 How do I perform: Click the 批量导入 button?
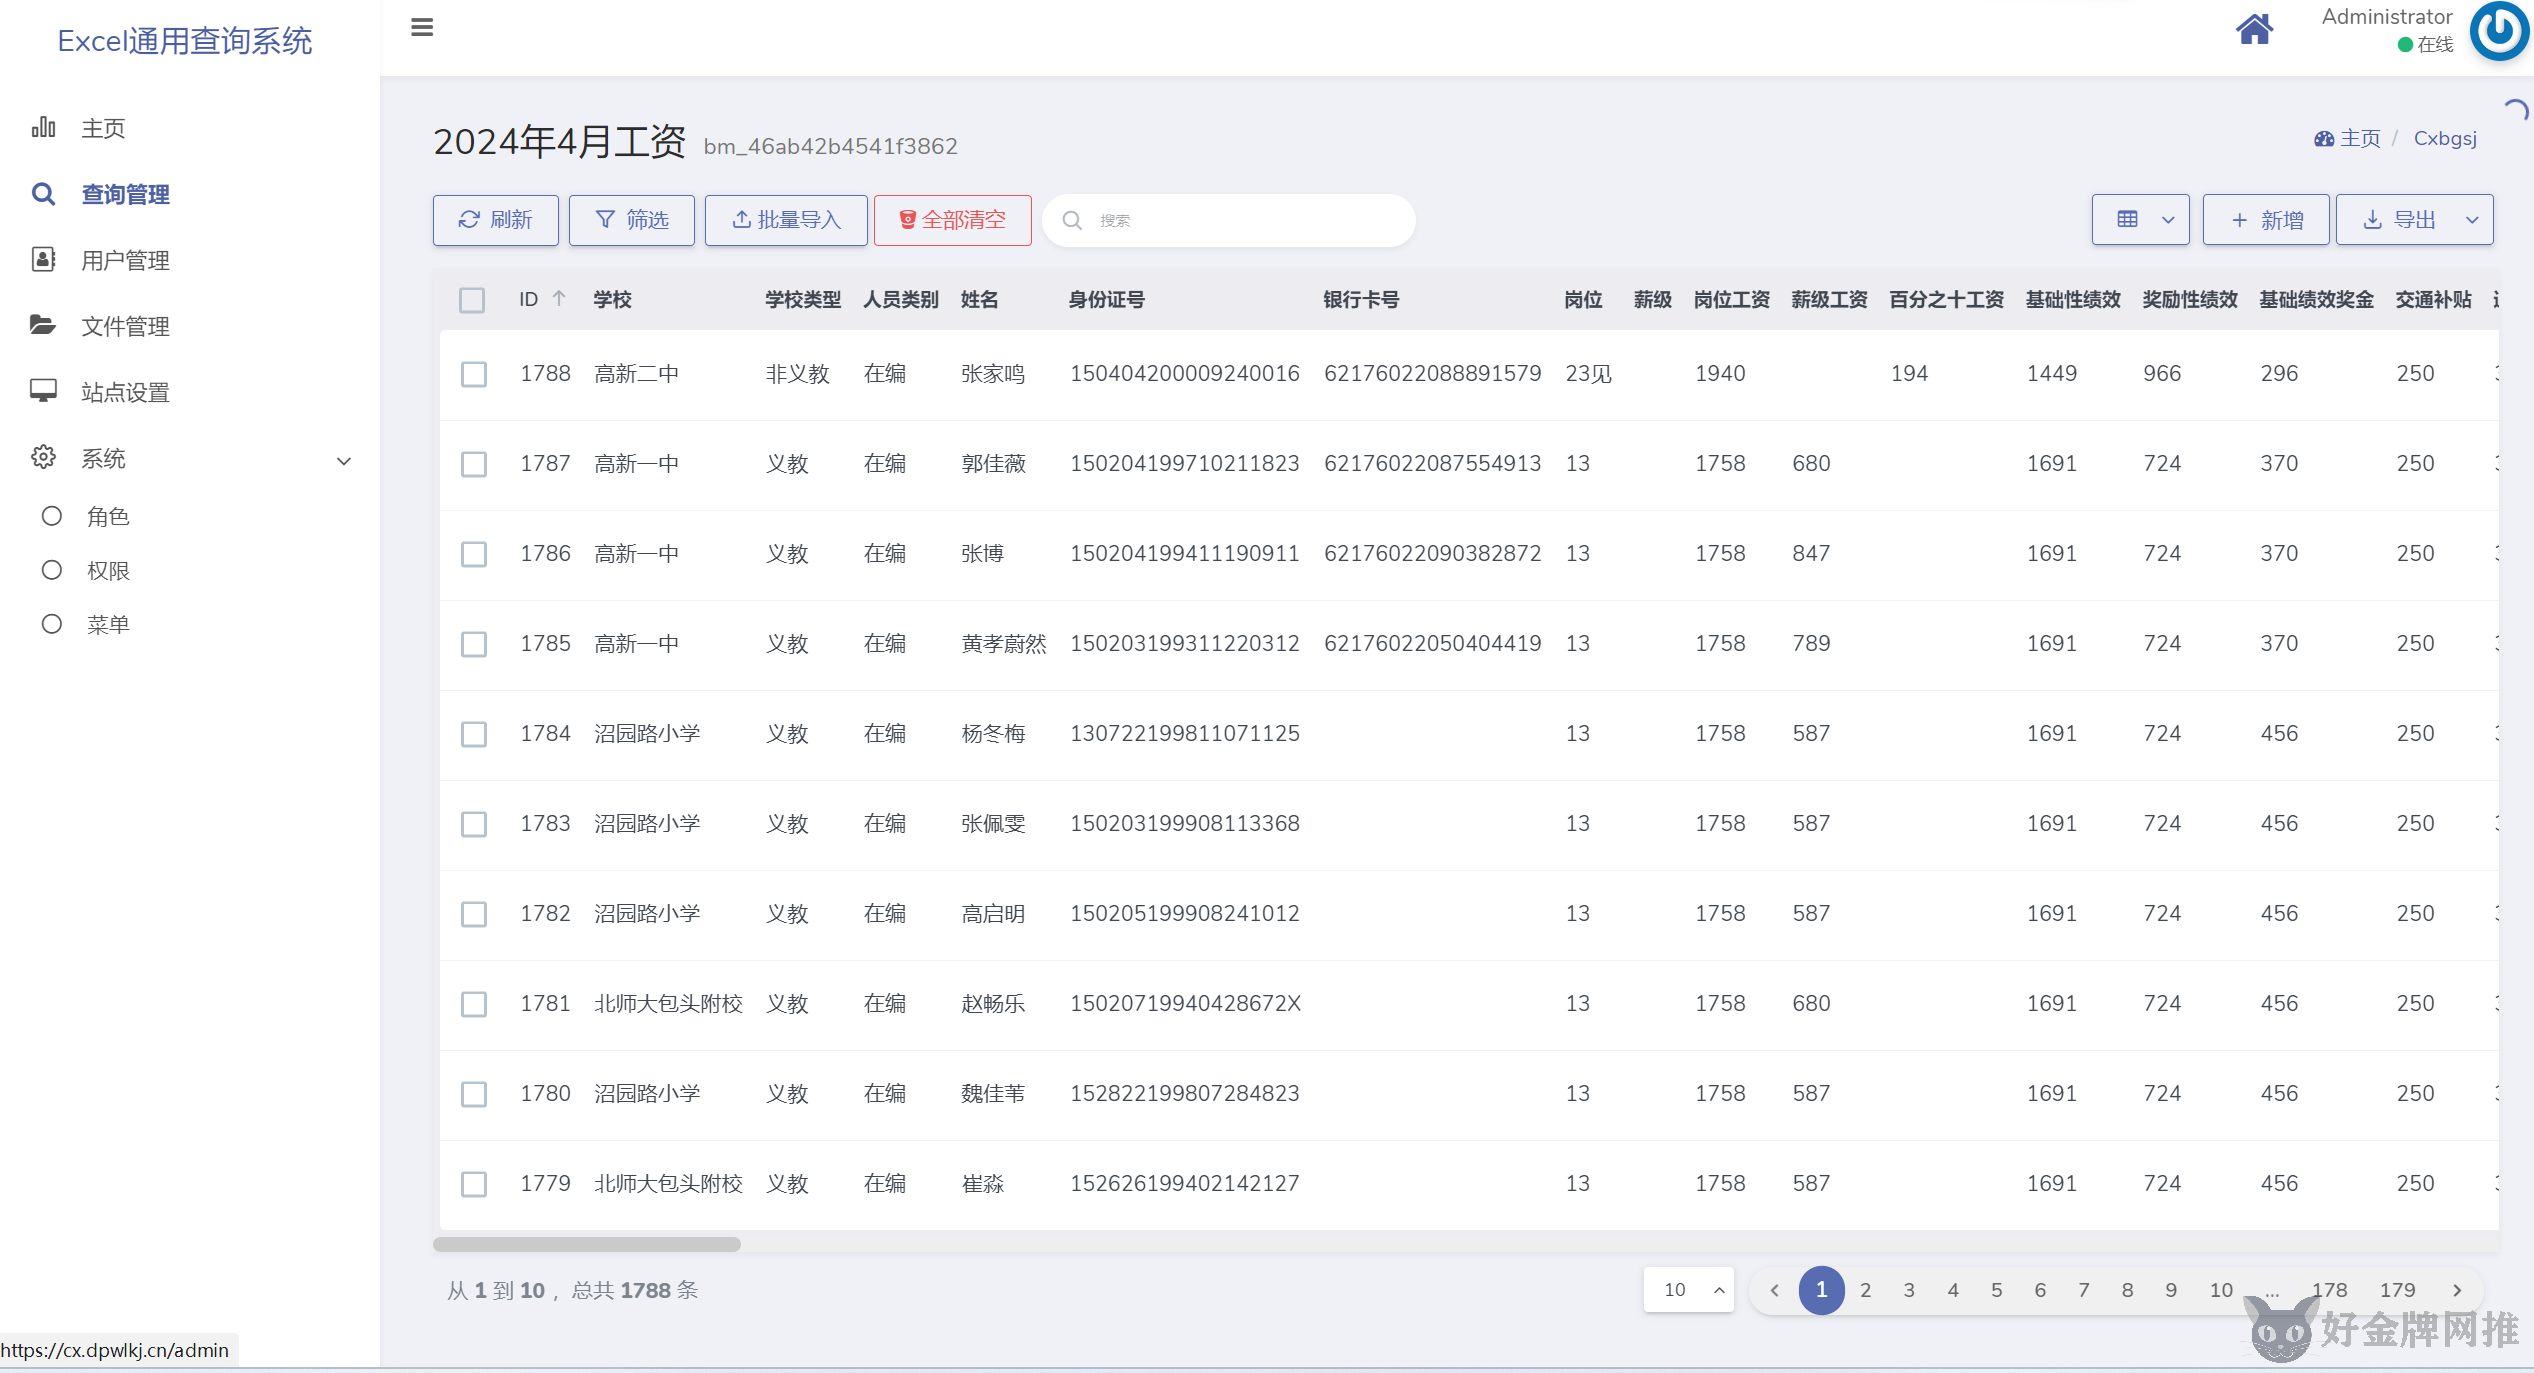(x=786, y=220)
